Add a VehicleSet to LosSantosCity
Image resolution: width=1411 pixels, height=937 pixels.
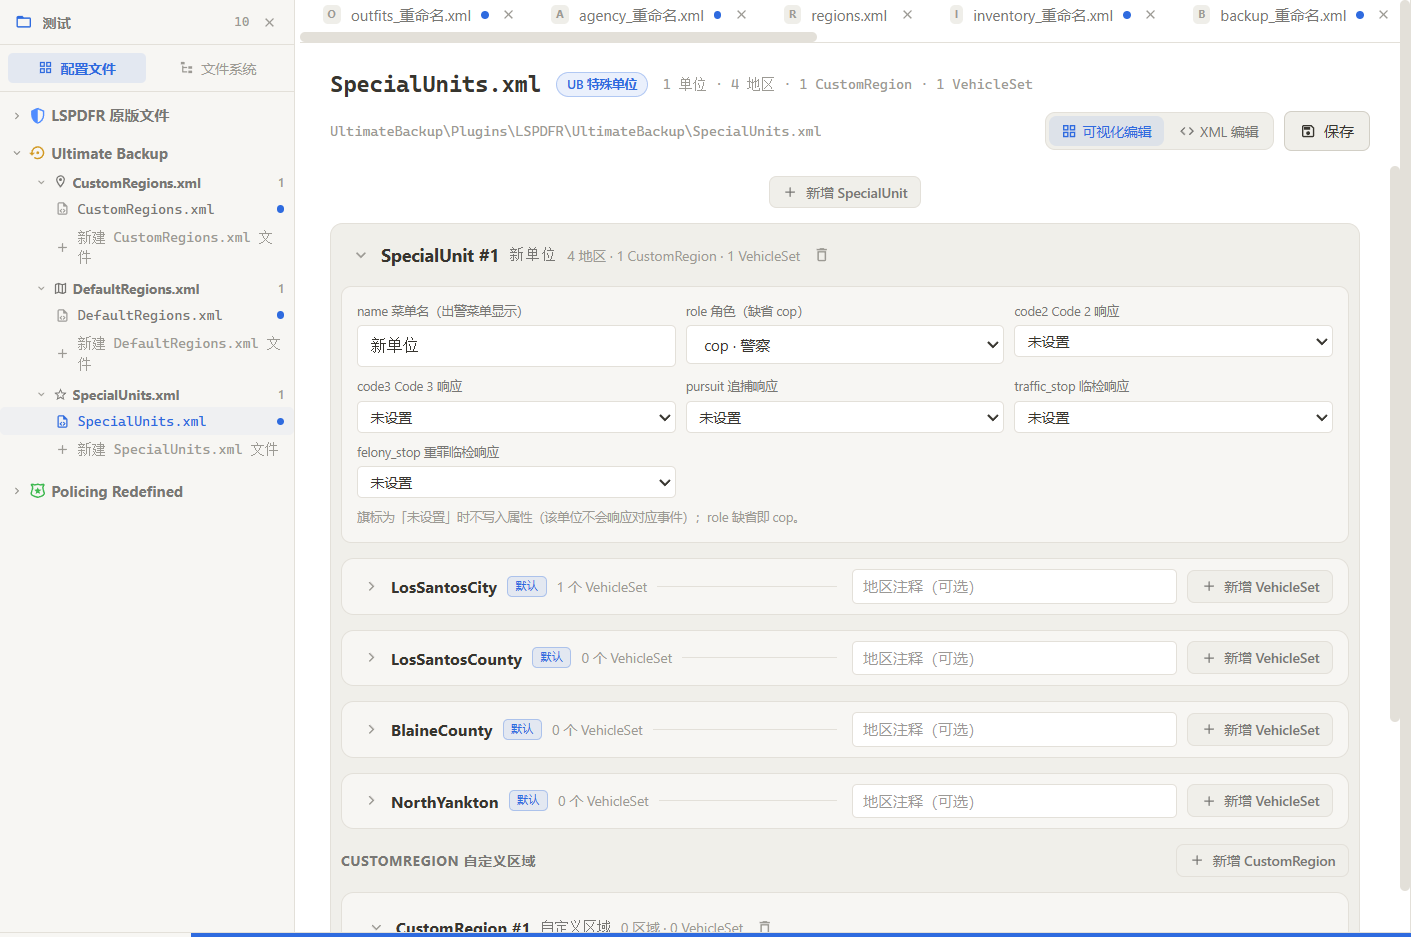[x=1260, y=587]
